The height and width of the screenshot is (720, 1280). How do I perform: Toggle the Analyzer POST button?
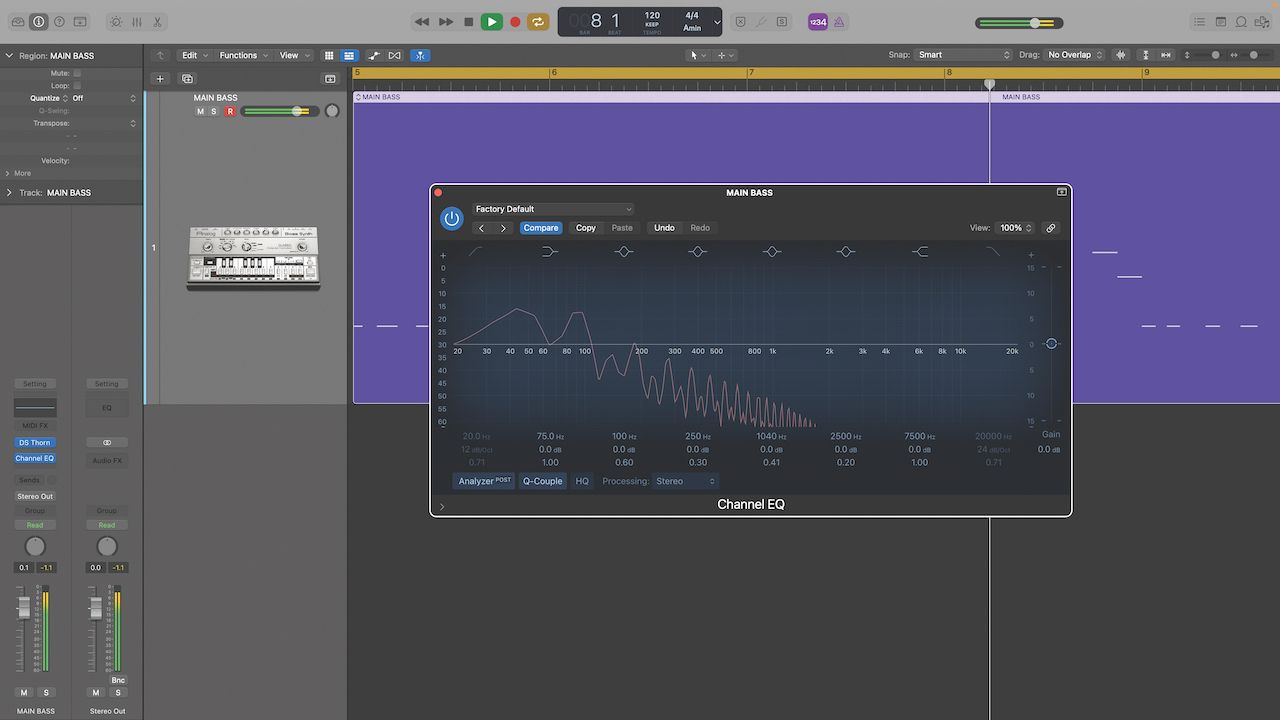point(484,481)
